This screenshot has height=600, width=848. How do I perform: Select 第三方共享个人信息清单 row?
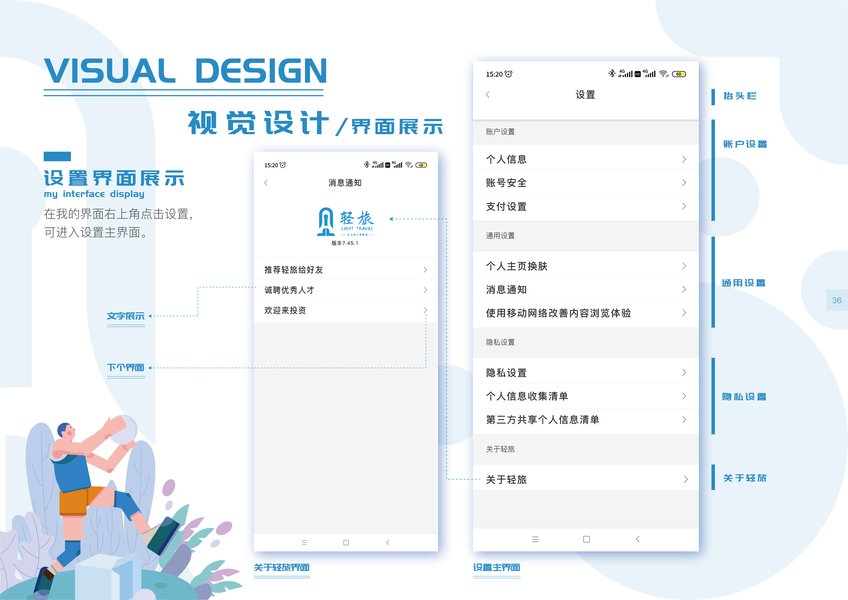586,420
